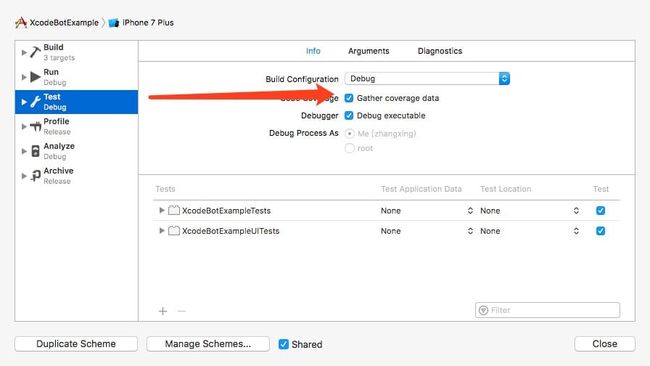Image resolution: width=650 pixels, height=366 pixels.
Task: Click the plus icon to add tests
Action: point(163,311)
